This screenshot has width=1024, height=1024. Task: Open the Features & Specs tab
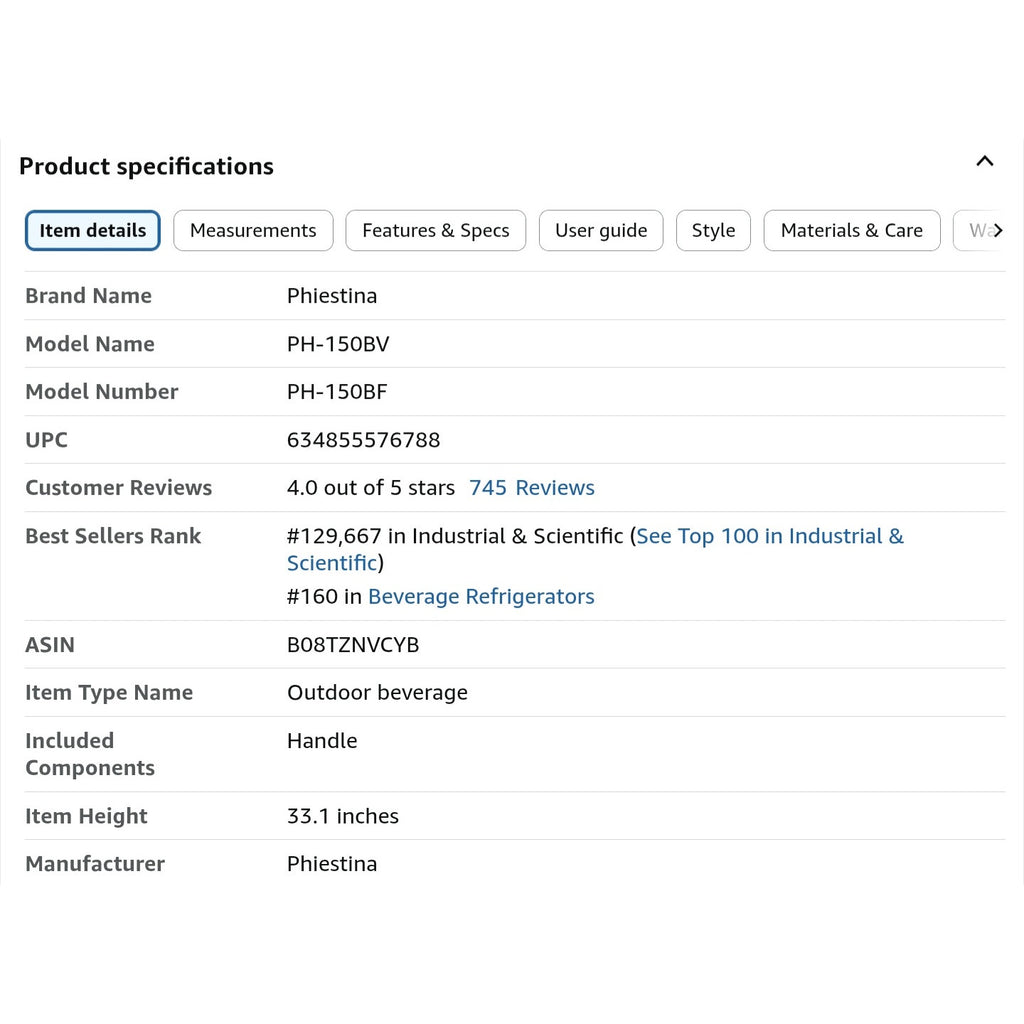click(x=436, y=231)
